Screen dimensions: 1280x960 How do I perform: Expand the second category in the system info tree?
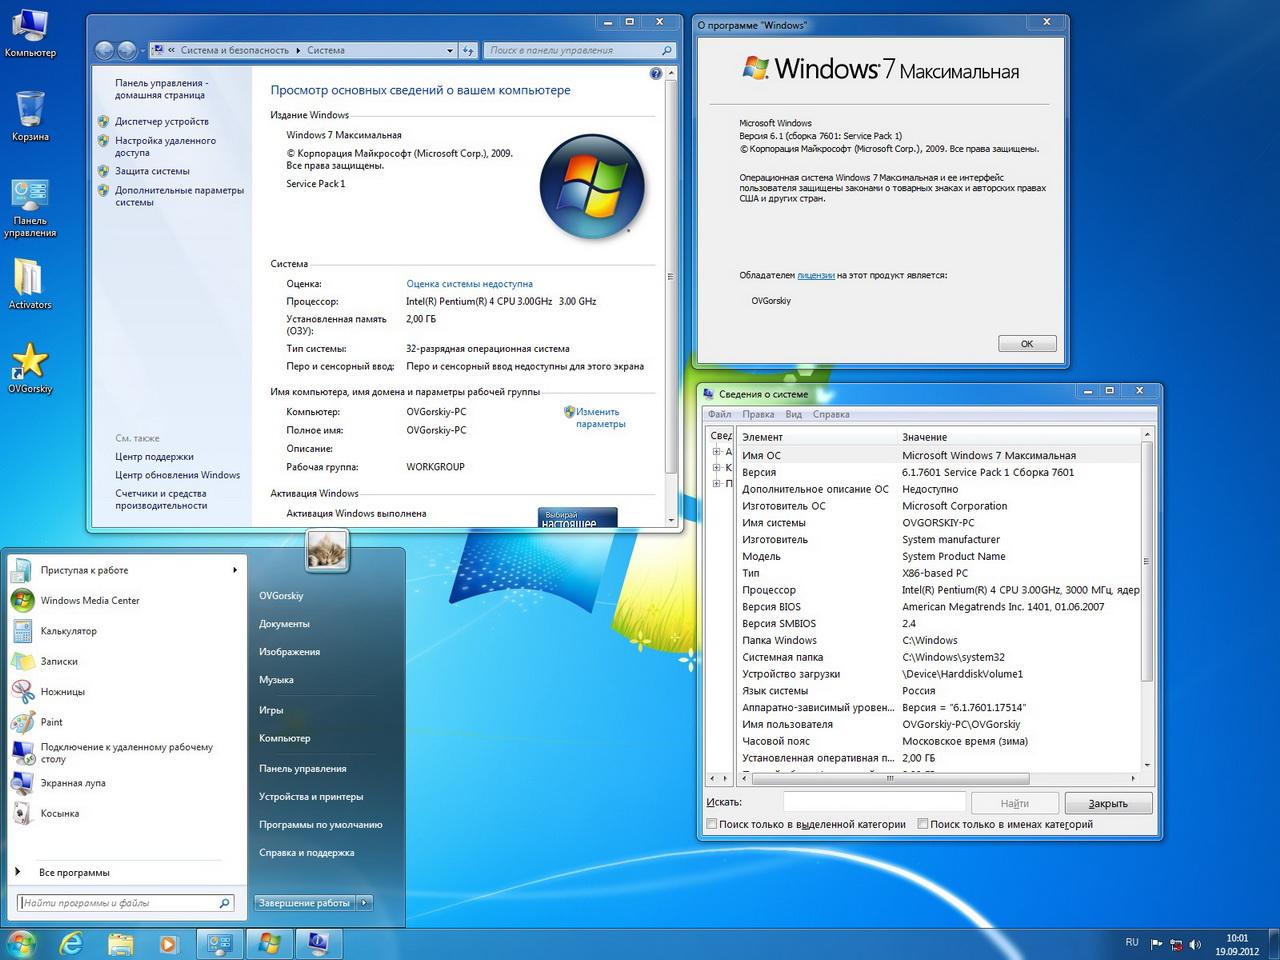[716, 468]
